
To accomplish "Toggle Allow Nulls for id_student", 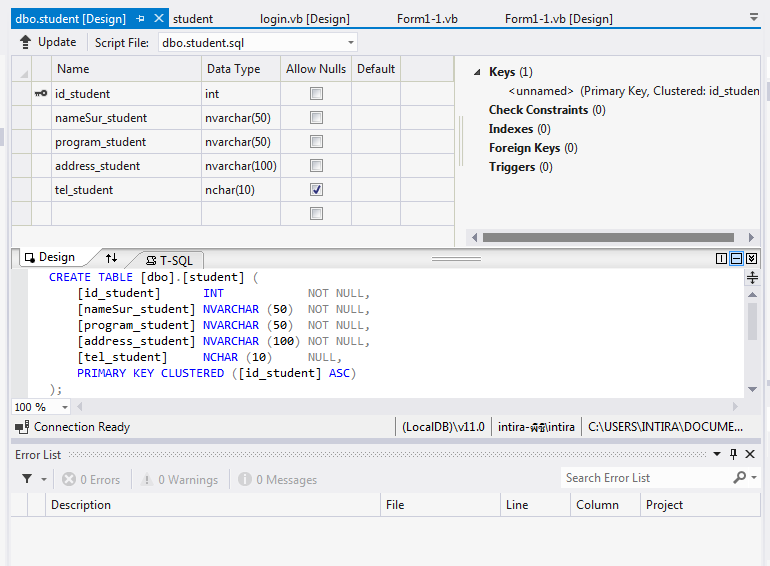I will 316,93.
